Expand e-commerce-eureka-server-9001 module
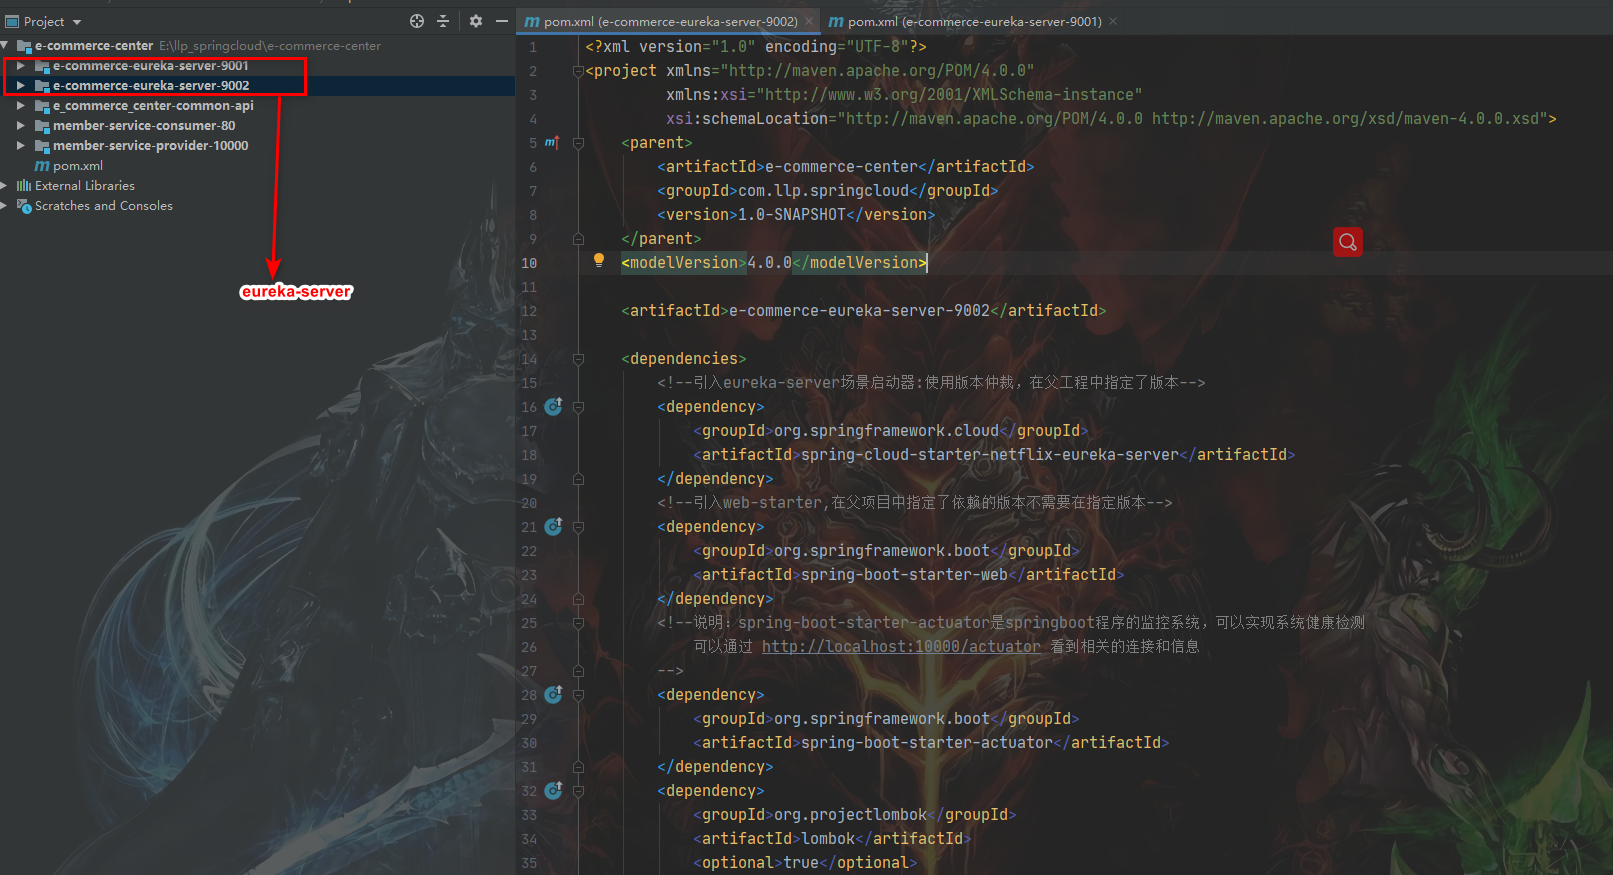Viewport: 1613px width, 875px height. pos(21,66)
